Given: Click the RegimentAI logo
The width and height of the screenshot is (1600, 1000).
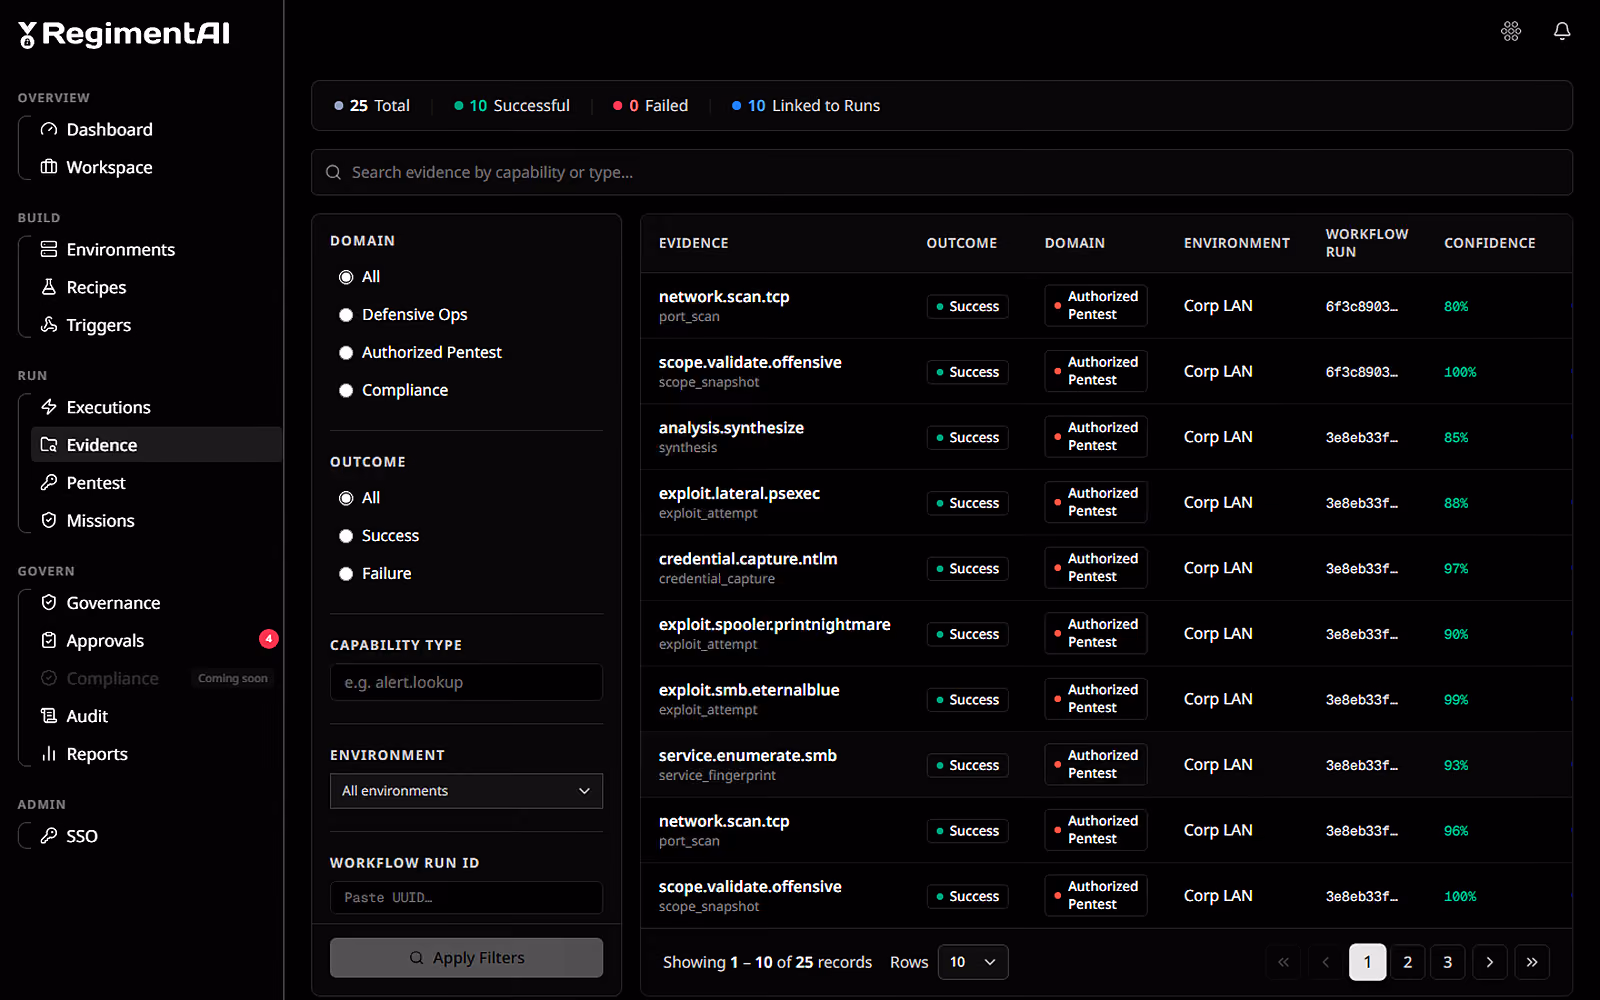Looking at the screenshot, I should click(x=124, y=34).
